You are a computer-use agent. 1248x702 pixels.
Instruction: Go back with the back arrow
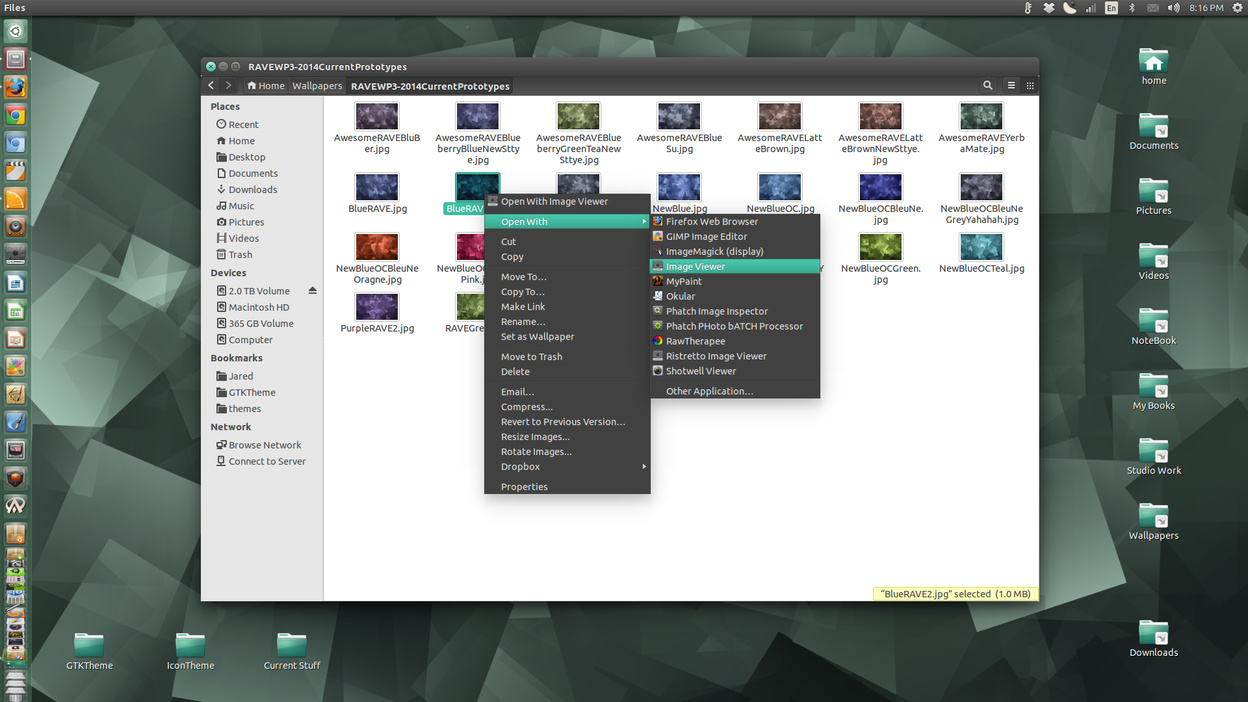[x=211, y=86]
